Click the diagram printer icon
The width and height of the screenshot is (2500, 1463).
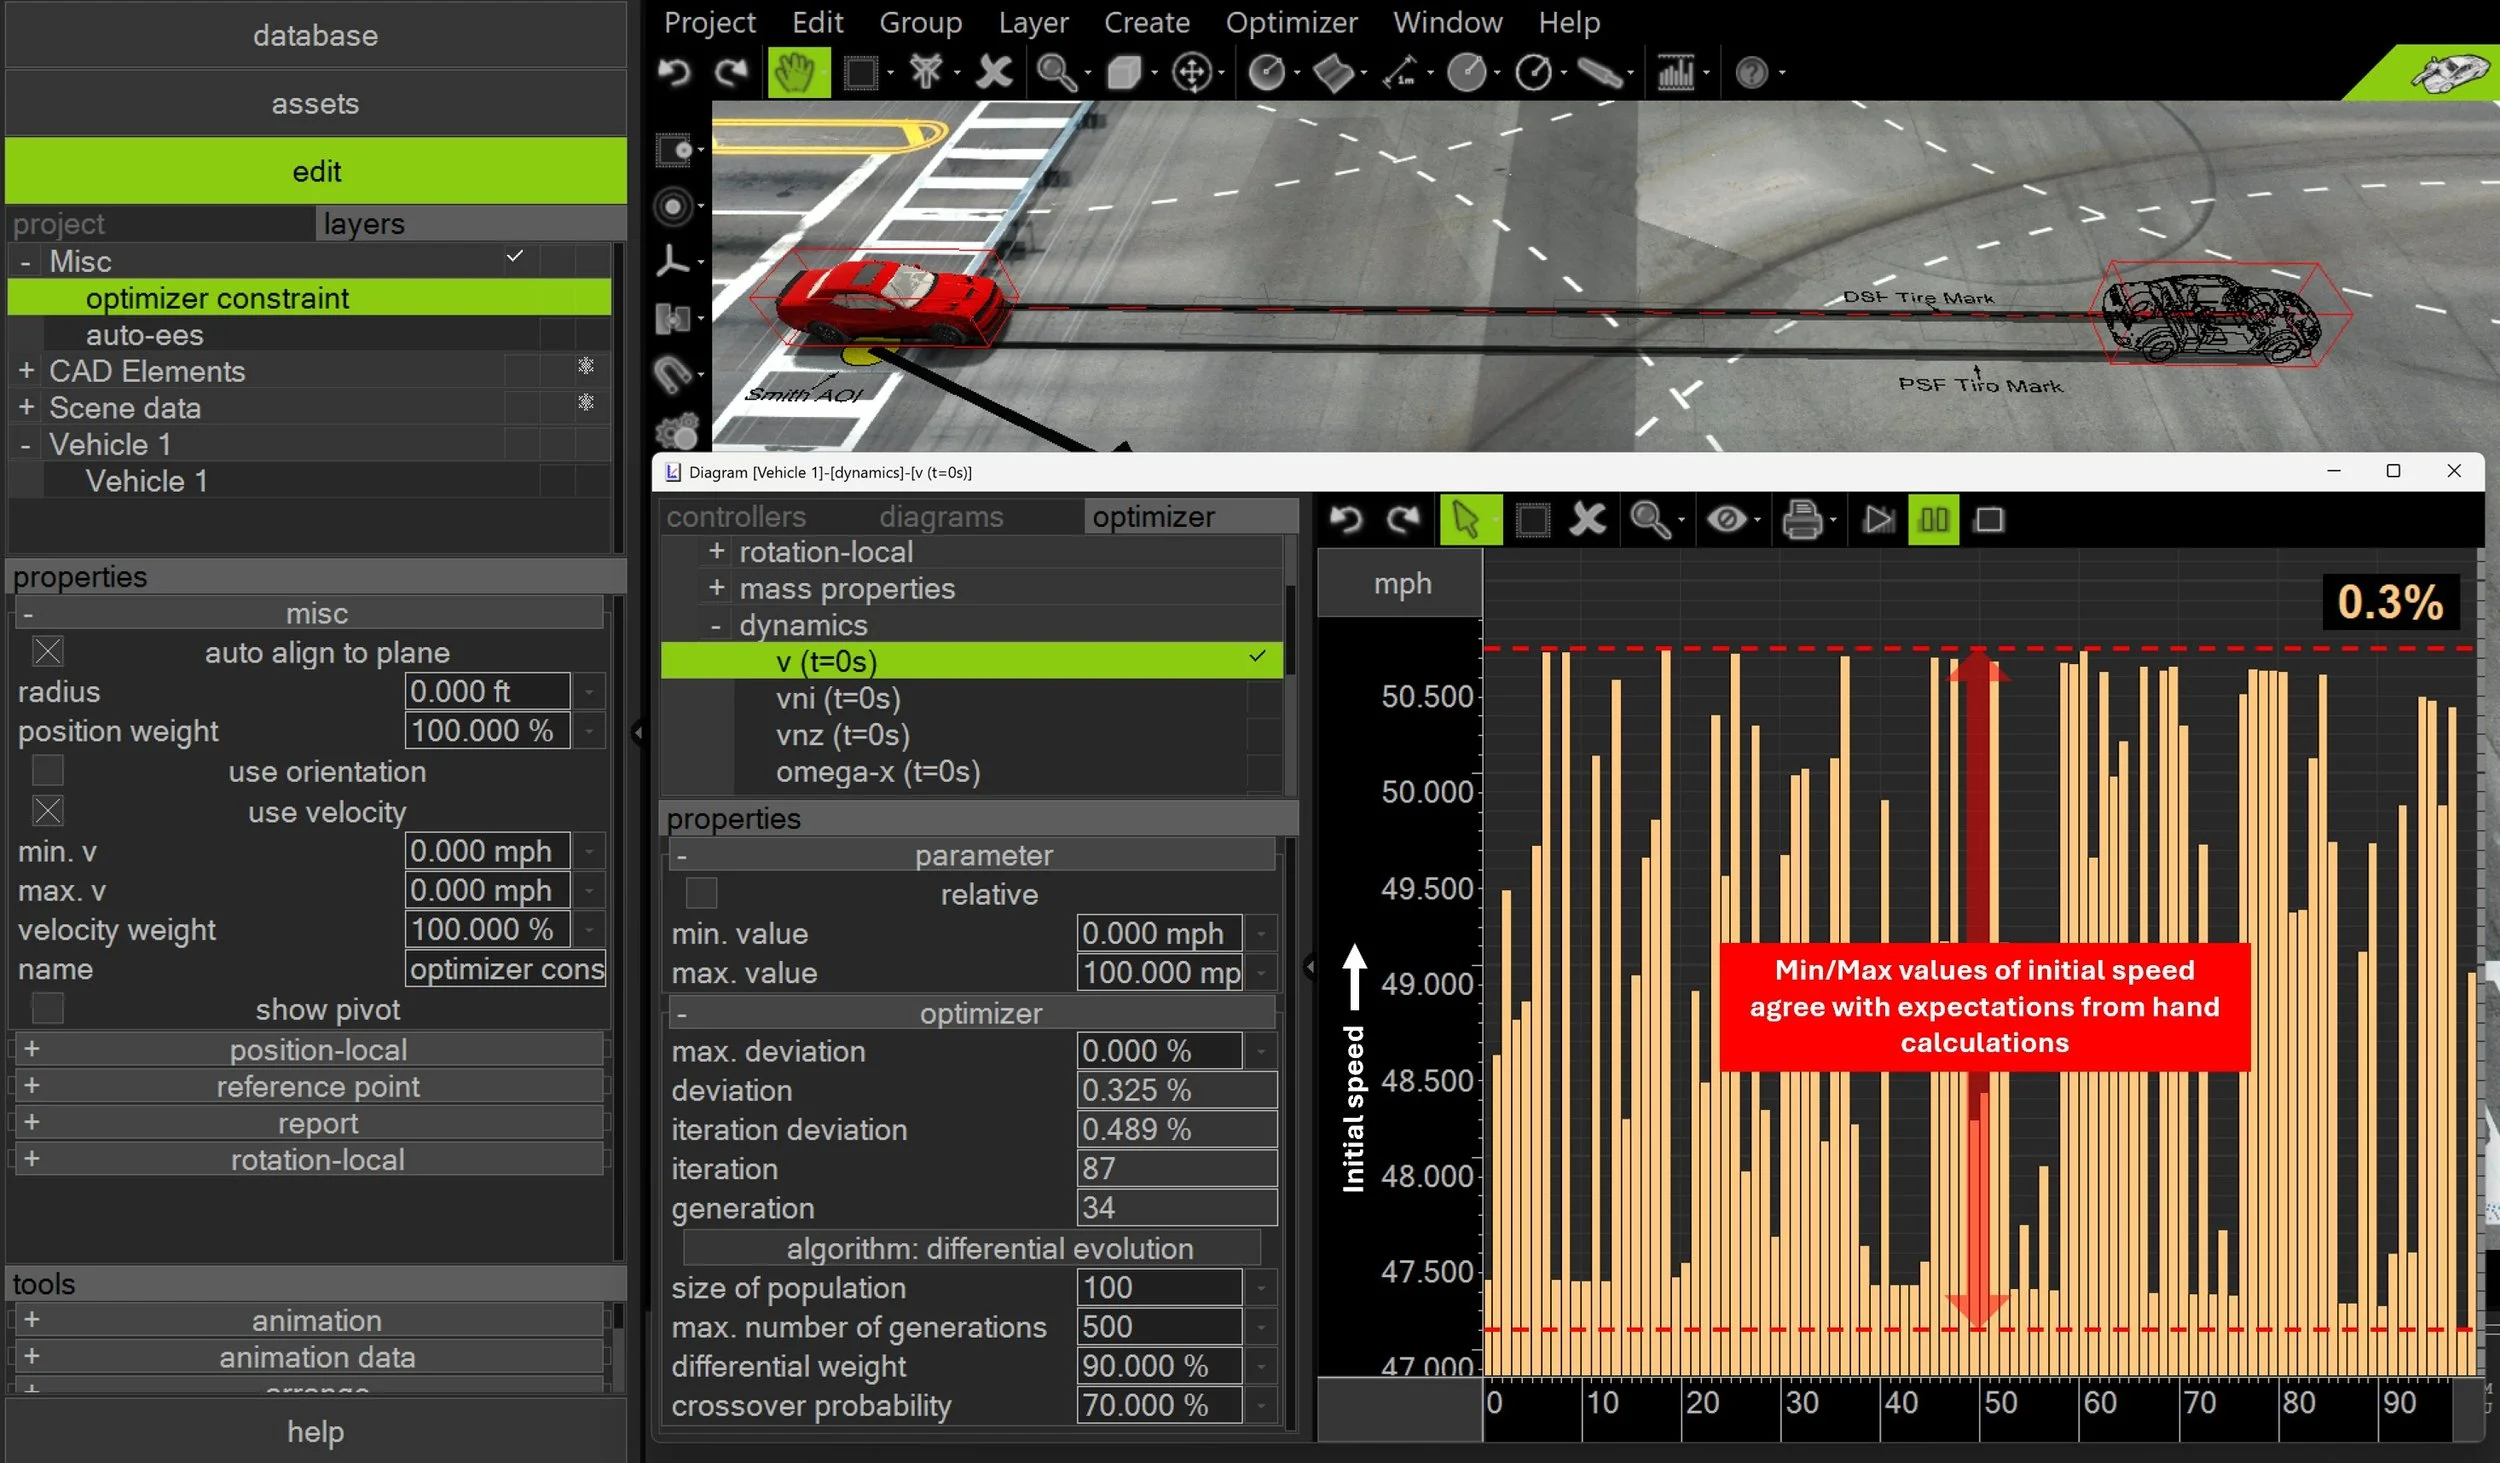pos(1802,520)
